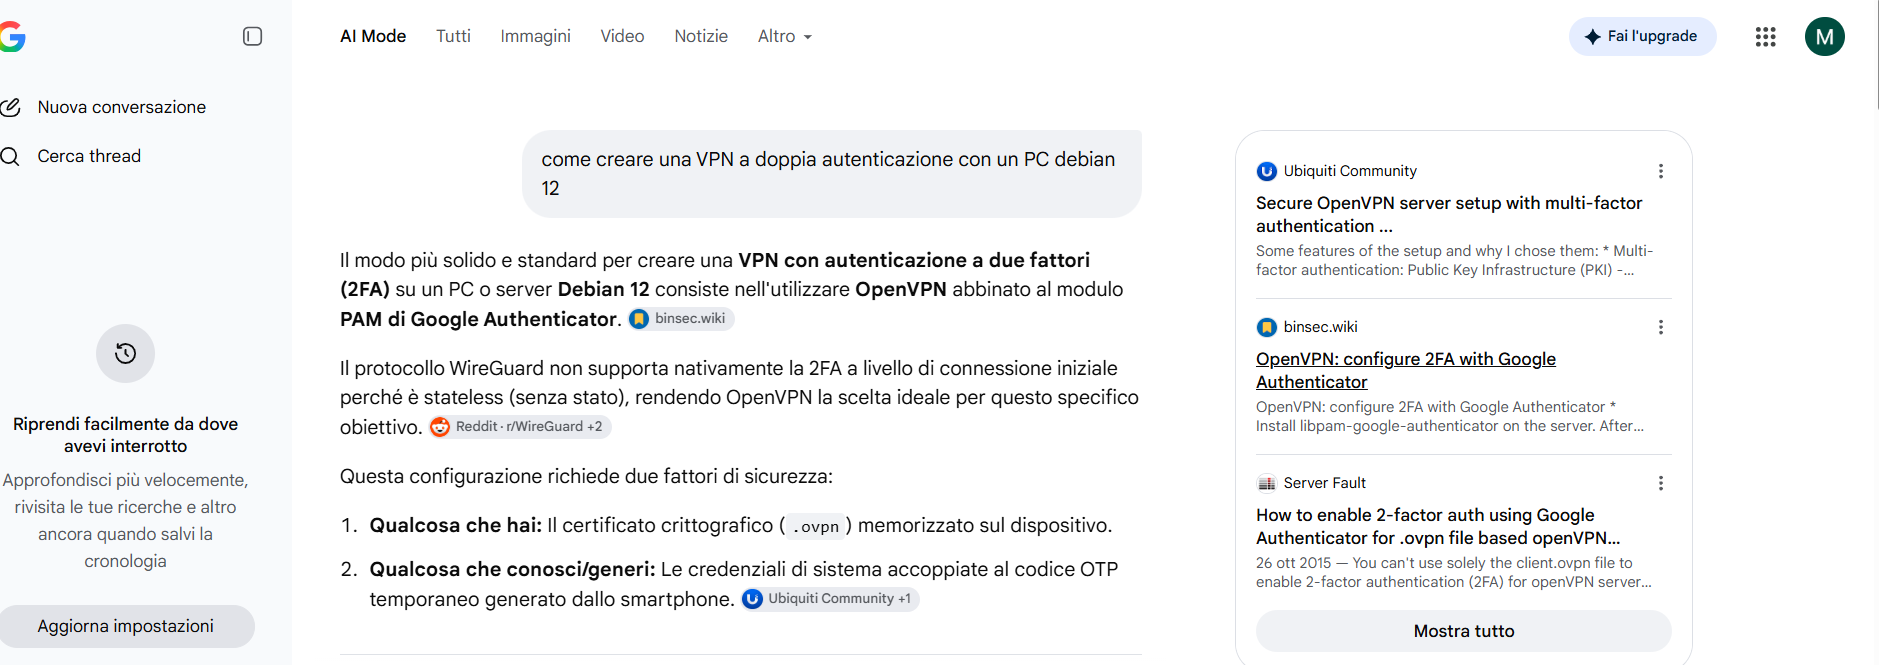This screenshot has height=665, width=1879.
Task: Open OpenVPN: configure 2FA with Google Authenticator link
Action: (1406, 370)
